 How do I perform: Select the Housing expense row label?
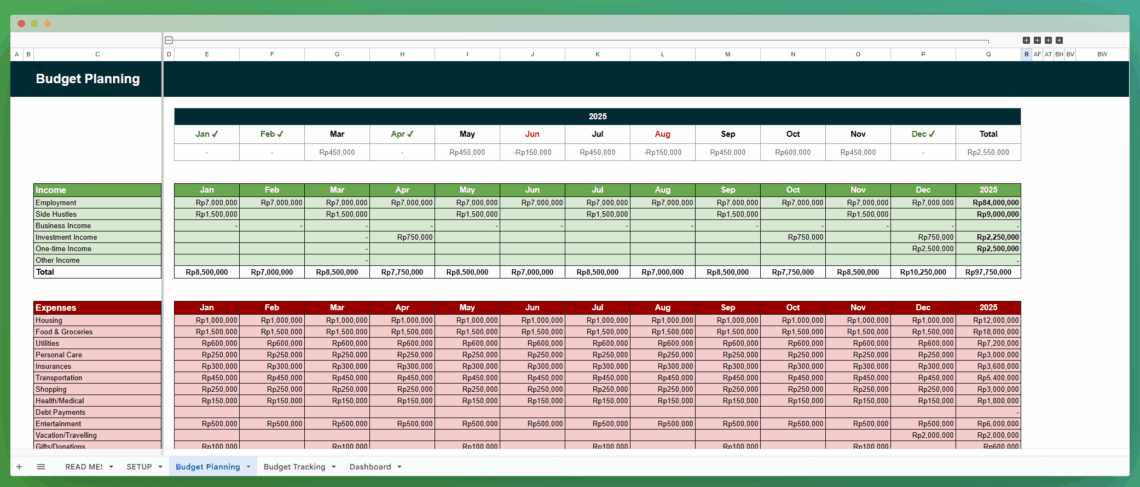[97, 321]
